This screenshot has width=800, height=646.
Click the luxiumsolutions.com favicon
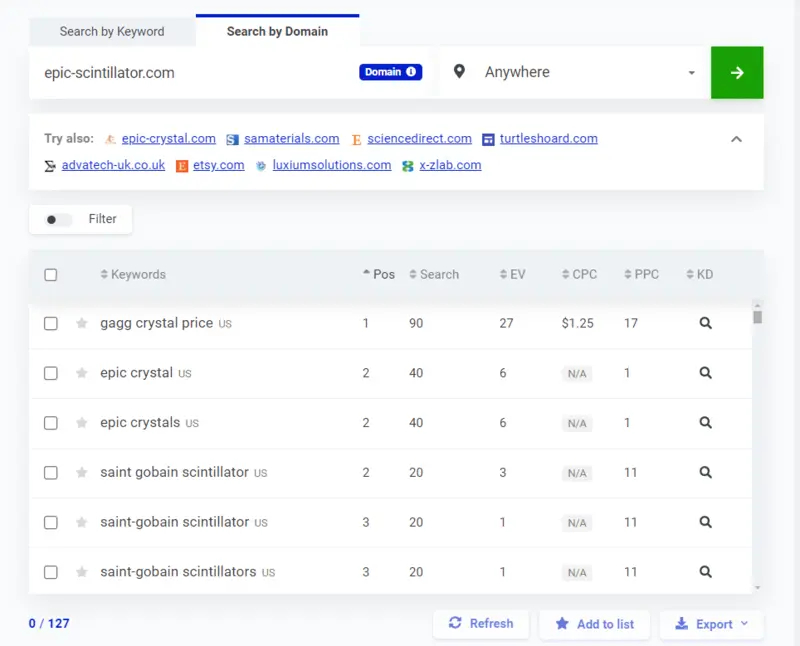[261, 166]
